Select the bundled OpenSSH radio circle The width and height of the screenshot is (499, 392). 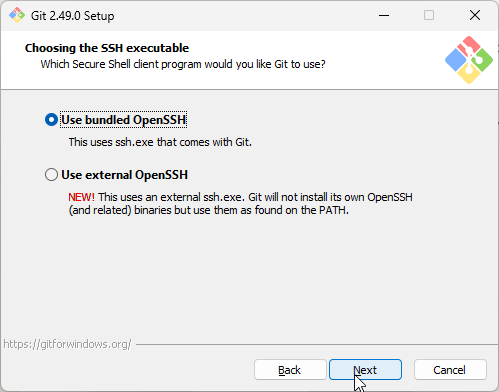[x=51, y=120]
